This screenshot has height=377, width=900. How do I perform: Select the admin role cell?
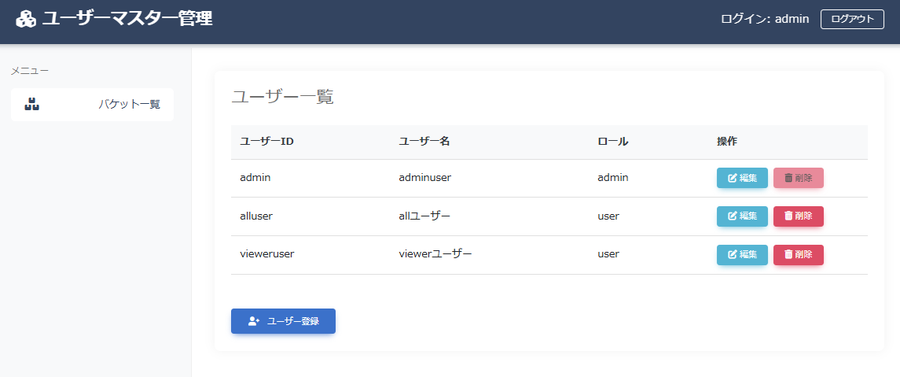613,178
